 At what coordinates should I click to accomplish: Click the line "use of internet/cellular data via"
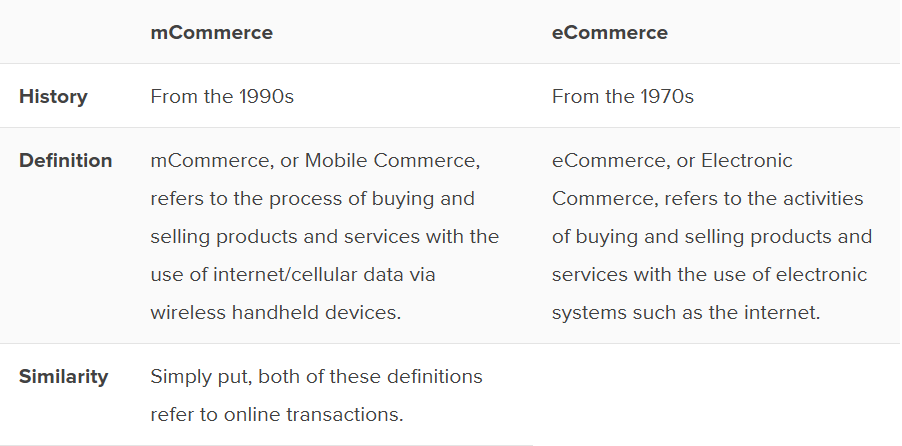coord(293,274)
